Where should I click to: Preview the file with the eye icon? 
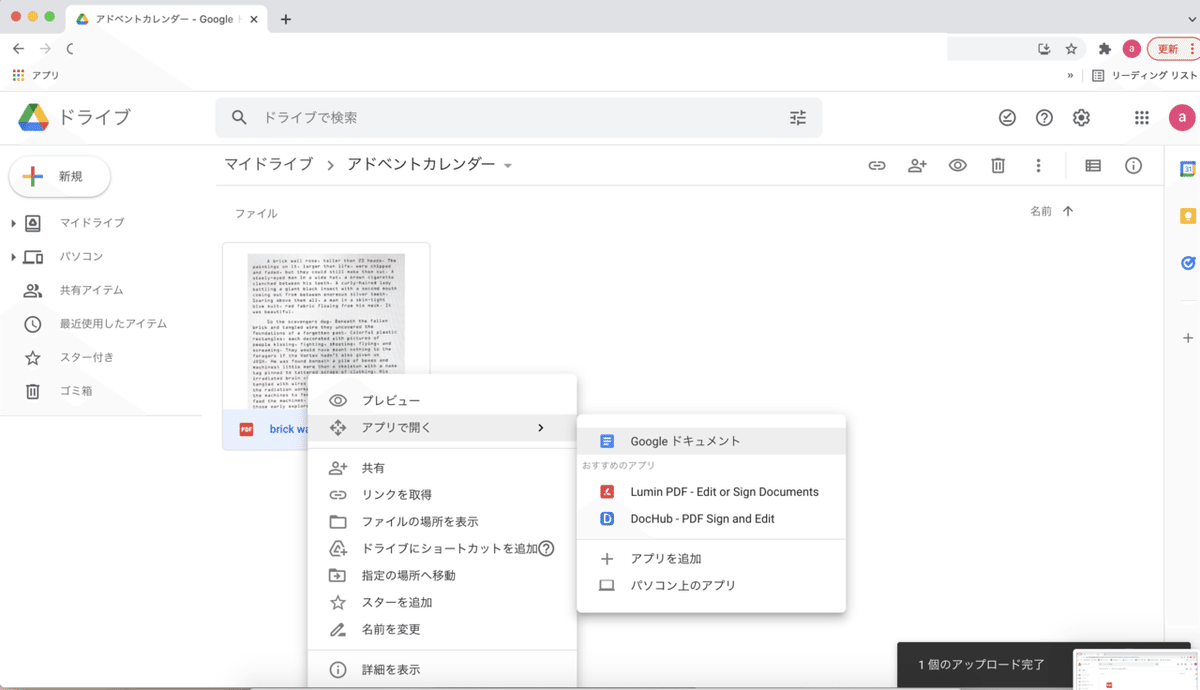click(x=957, y=166)
